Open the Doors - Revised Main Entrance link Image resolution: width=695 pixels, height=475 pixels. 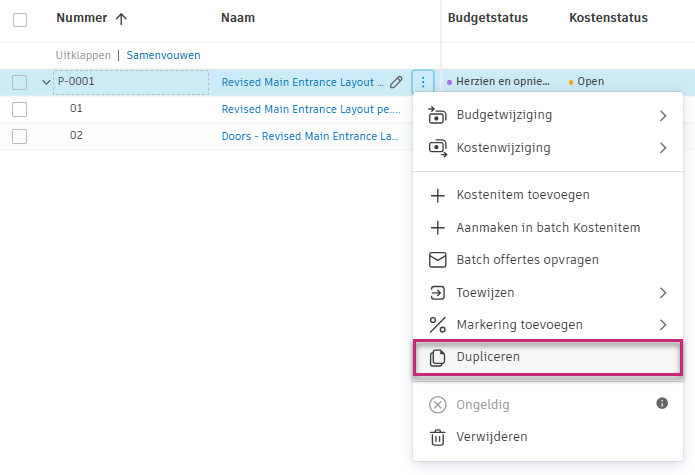(310, 136)
